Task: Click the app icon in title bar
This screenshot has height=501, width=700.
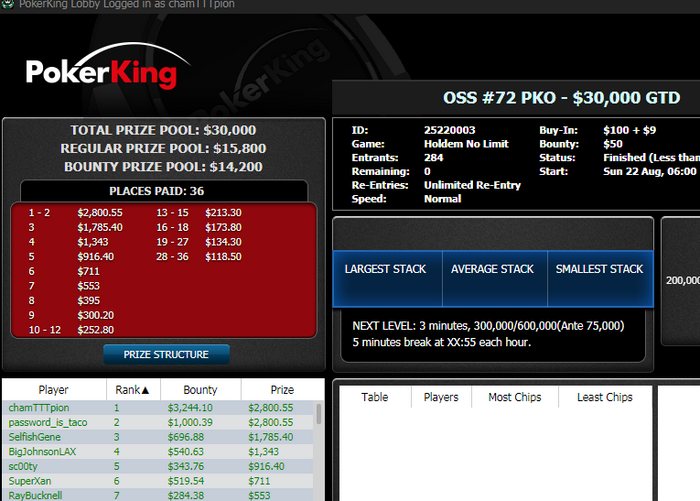Action: pyautogui.click(x=8, y=4)
